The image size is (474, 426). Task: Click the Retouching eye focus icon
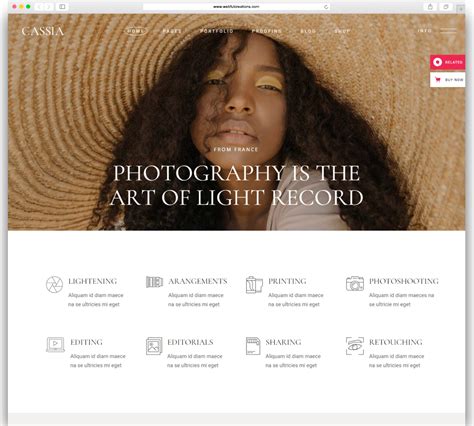pyautogui.click(x=355, y=346)
